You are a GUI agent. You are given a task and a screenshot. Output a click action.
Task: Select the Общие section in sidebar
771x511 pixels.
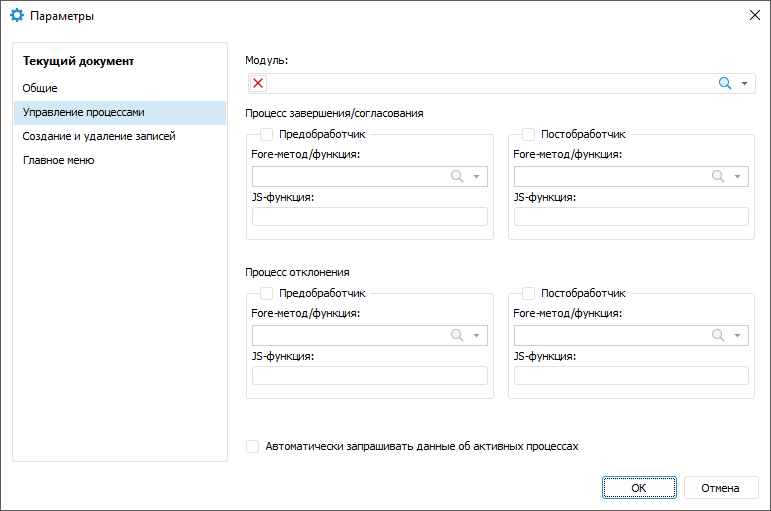(40, 88)
